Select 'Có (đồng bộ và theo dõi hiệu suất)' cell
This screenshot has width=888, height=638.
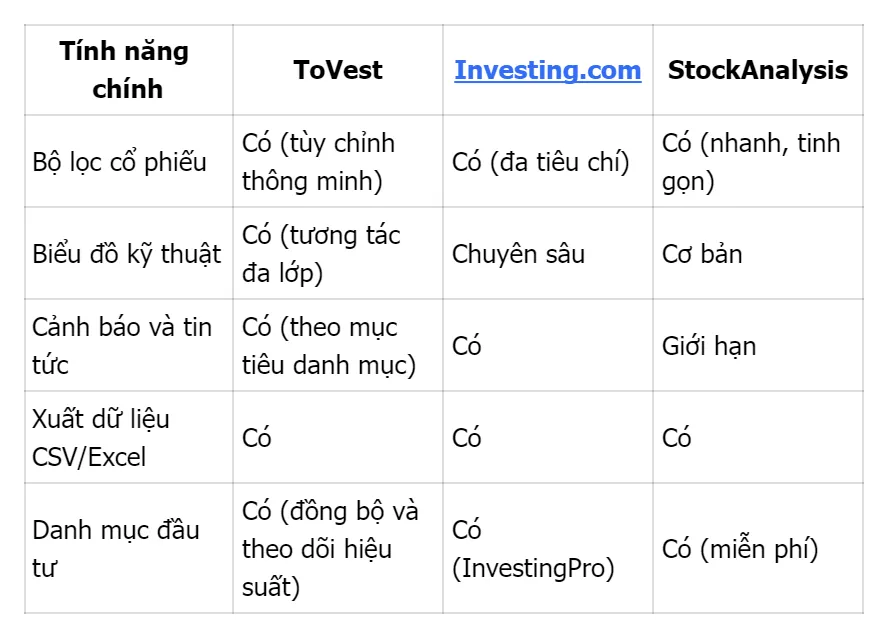(x=330, y=549)
